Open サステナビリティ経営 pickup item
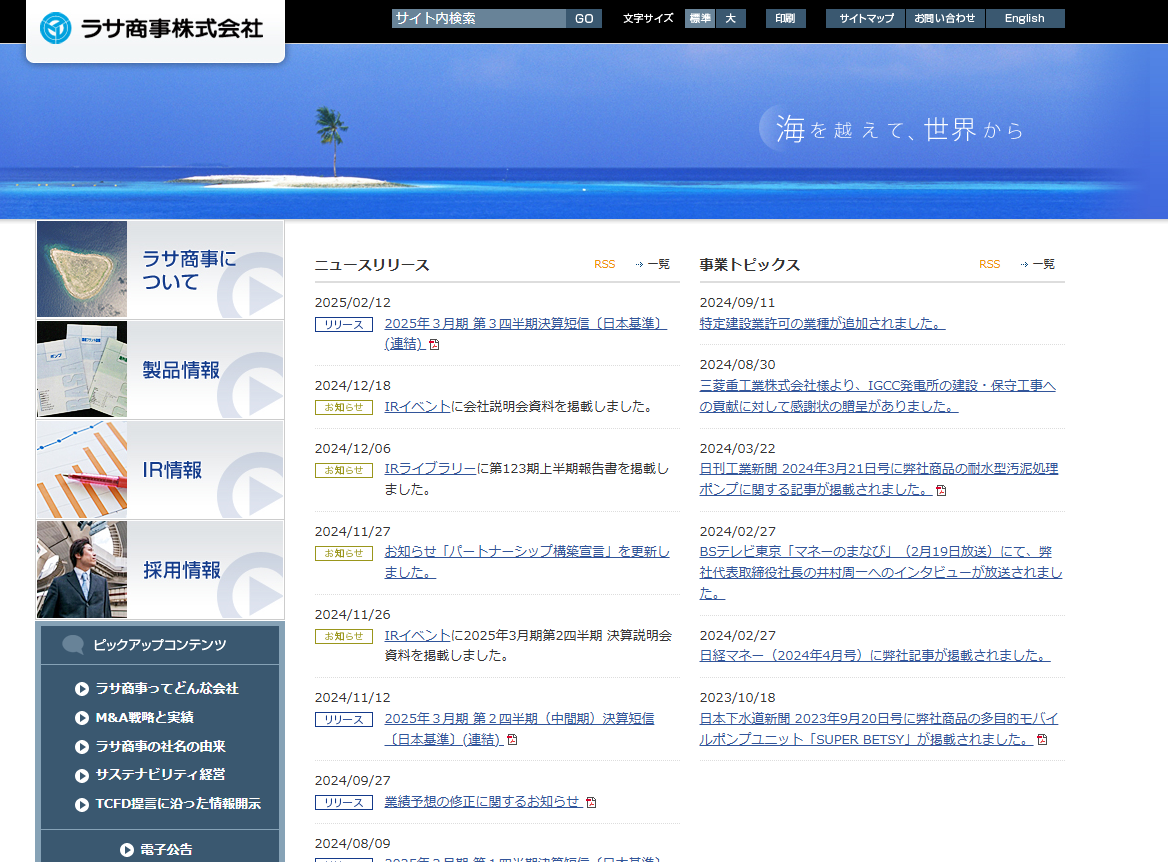Image resolution: width=1168 pixels, height=862 pixels. (160, 775)
